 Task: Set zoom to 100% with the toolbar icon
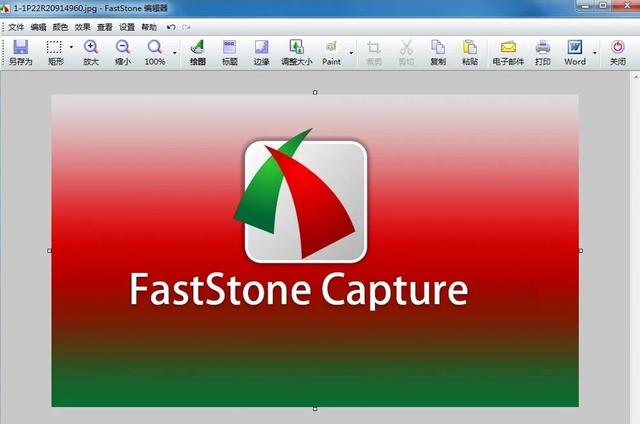(155, 52)
